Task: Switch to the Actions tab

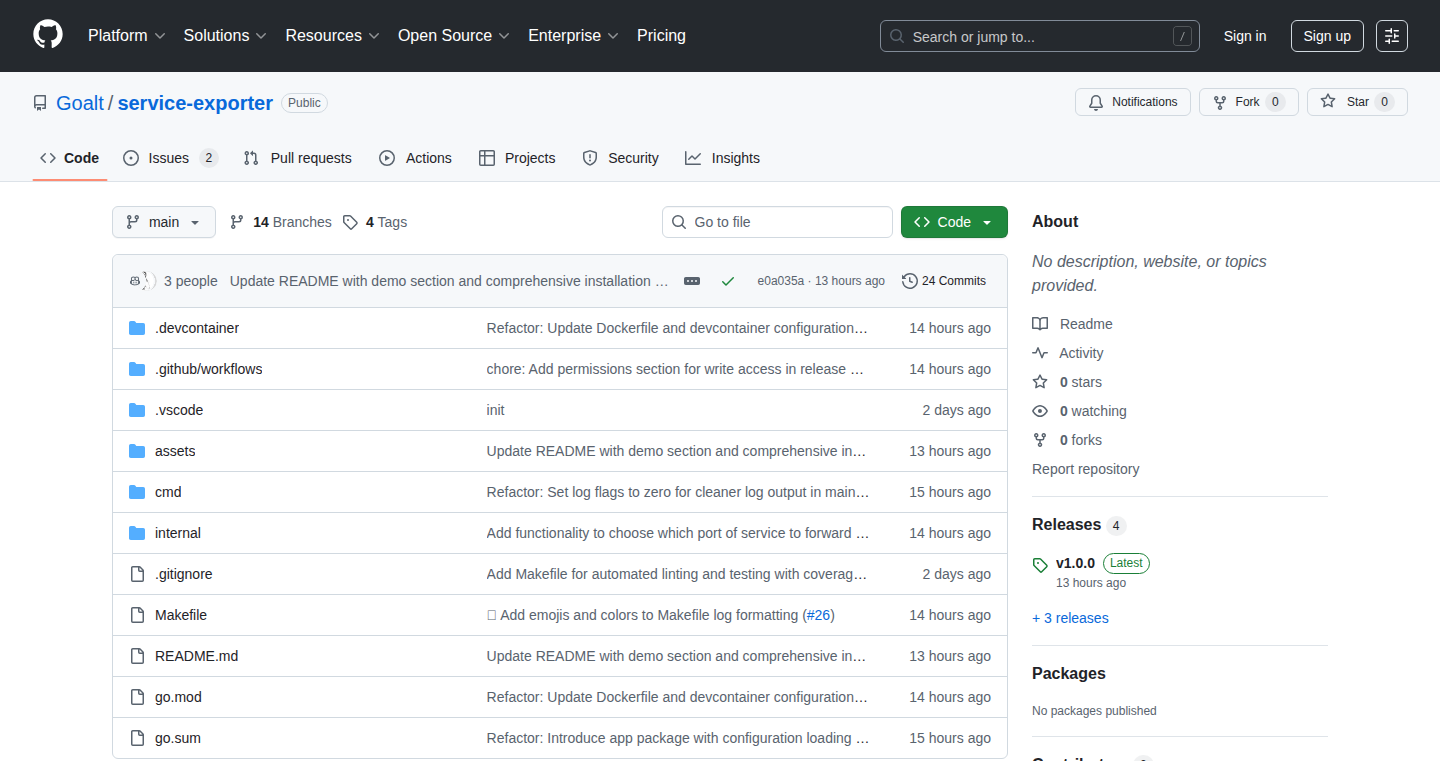Action: 415,158
